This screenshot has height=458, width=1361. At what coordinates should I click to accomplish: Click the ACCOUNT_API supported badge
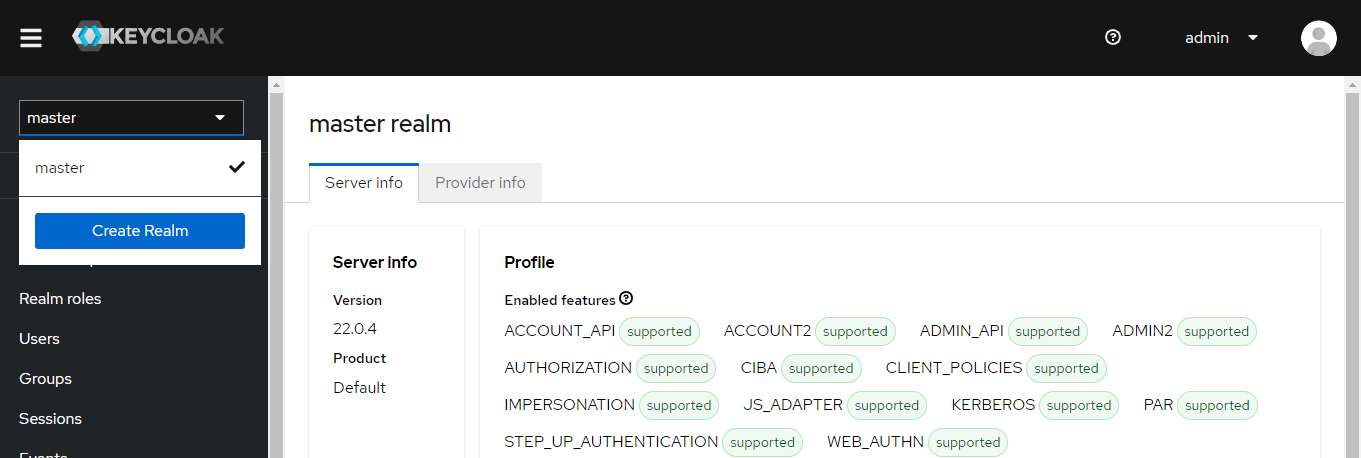(659, 331)
